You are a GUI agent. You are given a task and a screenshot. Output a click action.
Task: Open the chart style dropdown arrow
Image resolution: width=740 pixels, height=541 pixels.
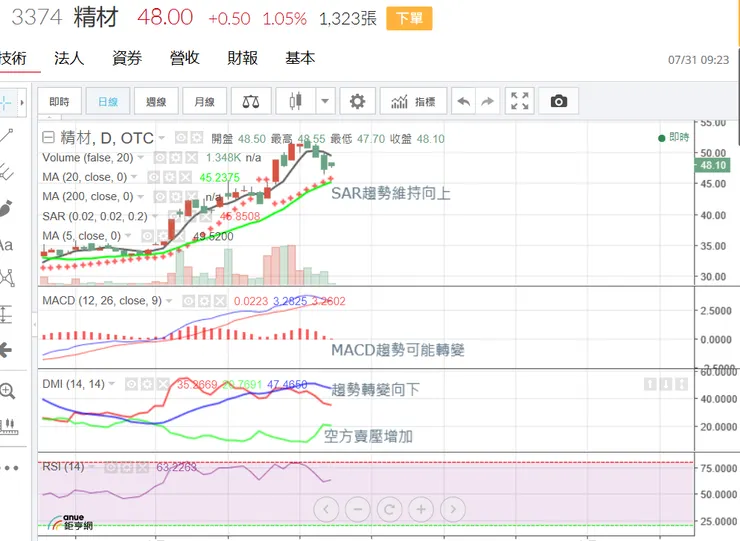tap(325, 101)
